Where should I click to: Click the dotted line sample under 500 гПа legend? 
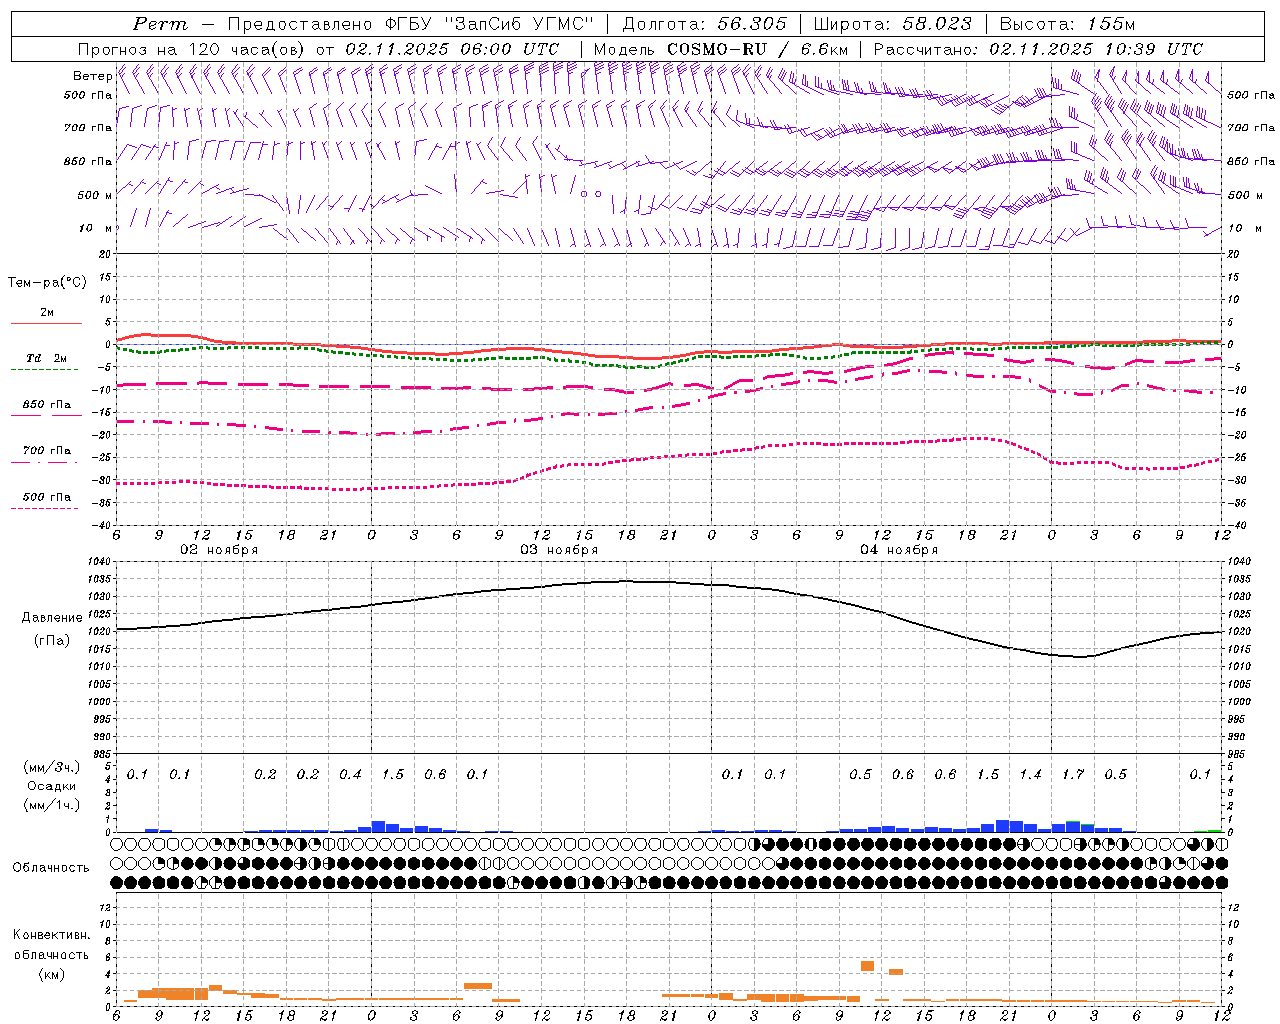44,508
